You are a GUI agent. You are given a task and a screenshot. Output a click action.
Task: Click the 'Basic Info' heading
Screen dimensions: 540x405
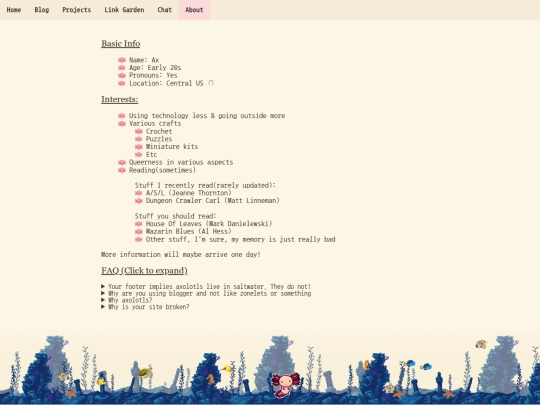[x=121, y=44]
